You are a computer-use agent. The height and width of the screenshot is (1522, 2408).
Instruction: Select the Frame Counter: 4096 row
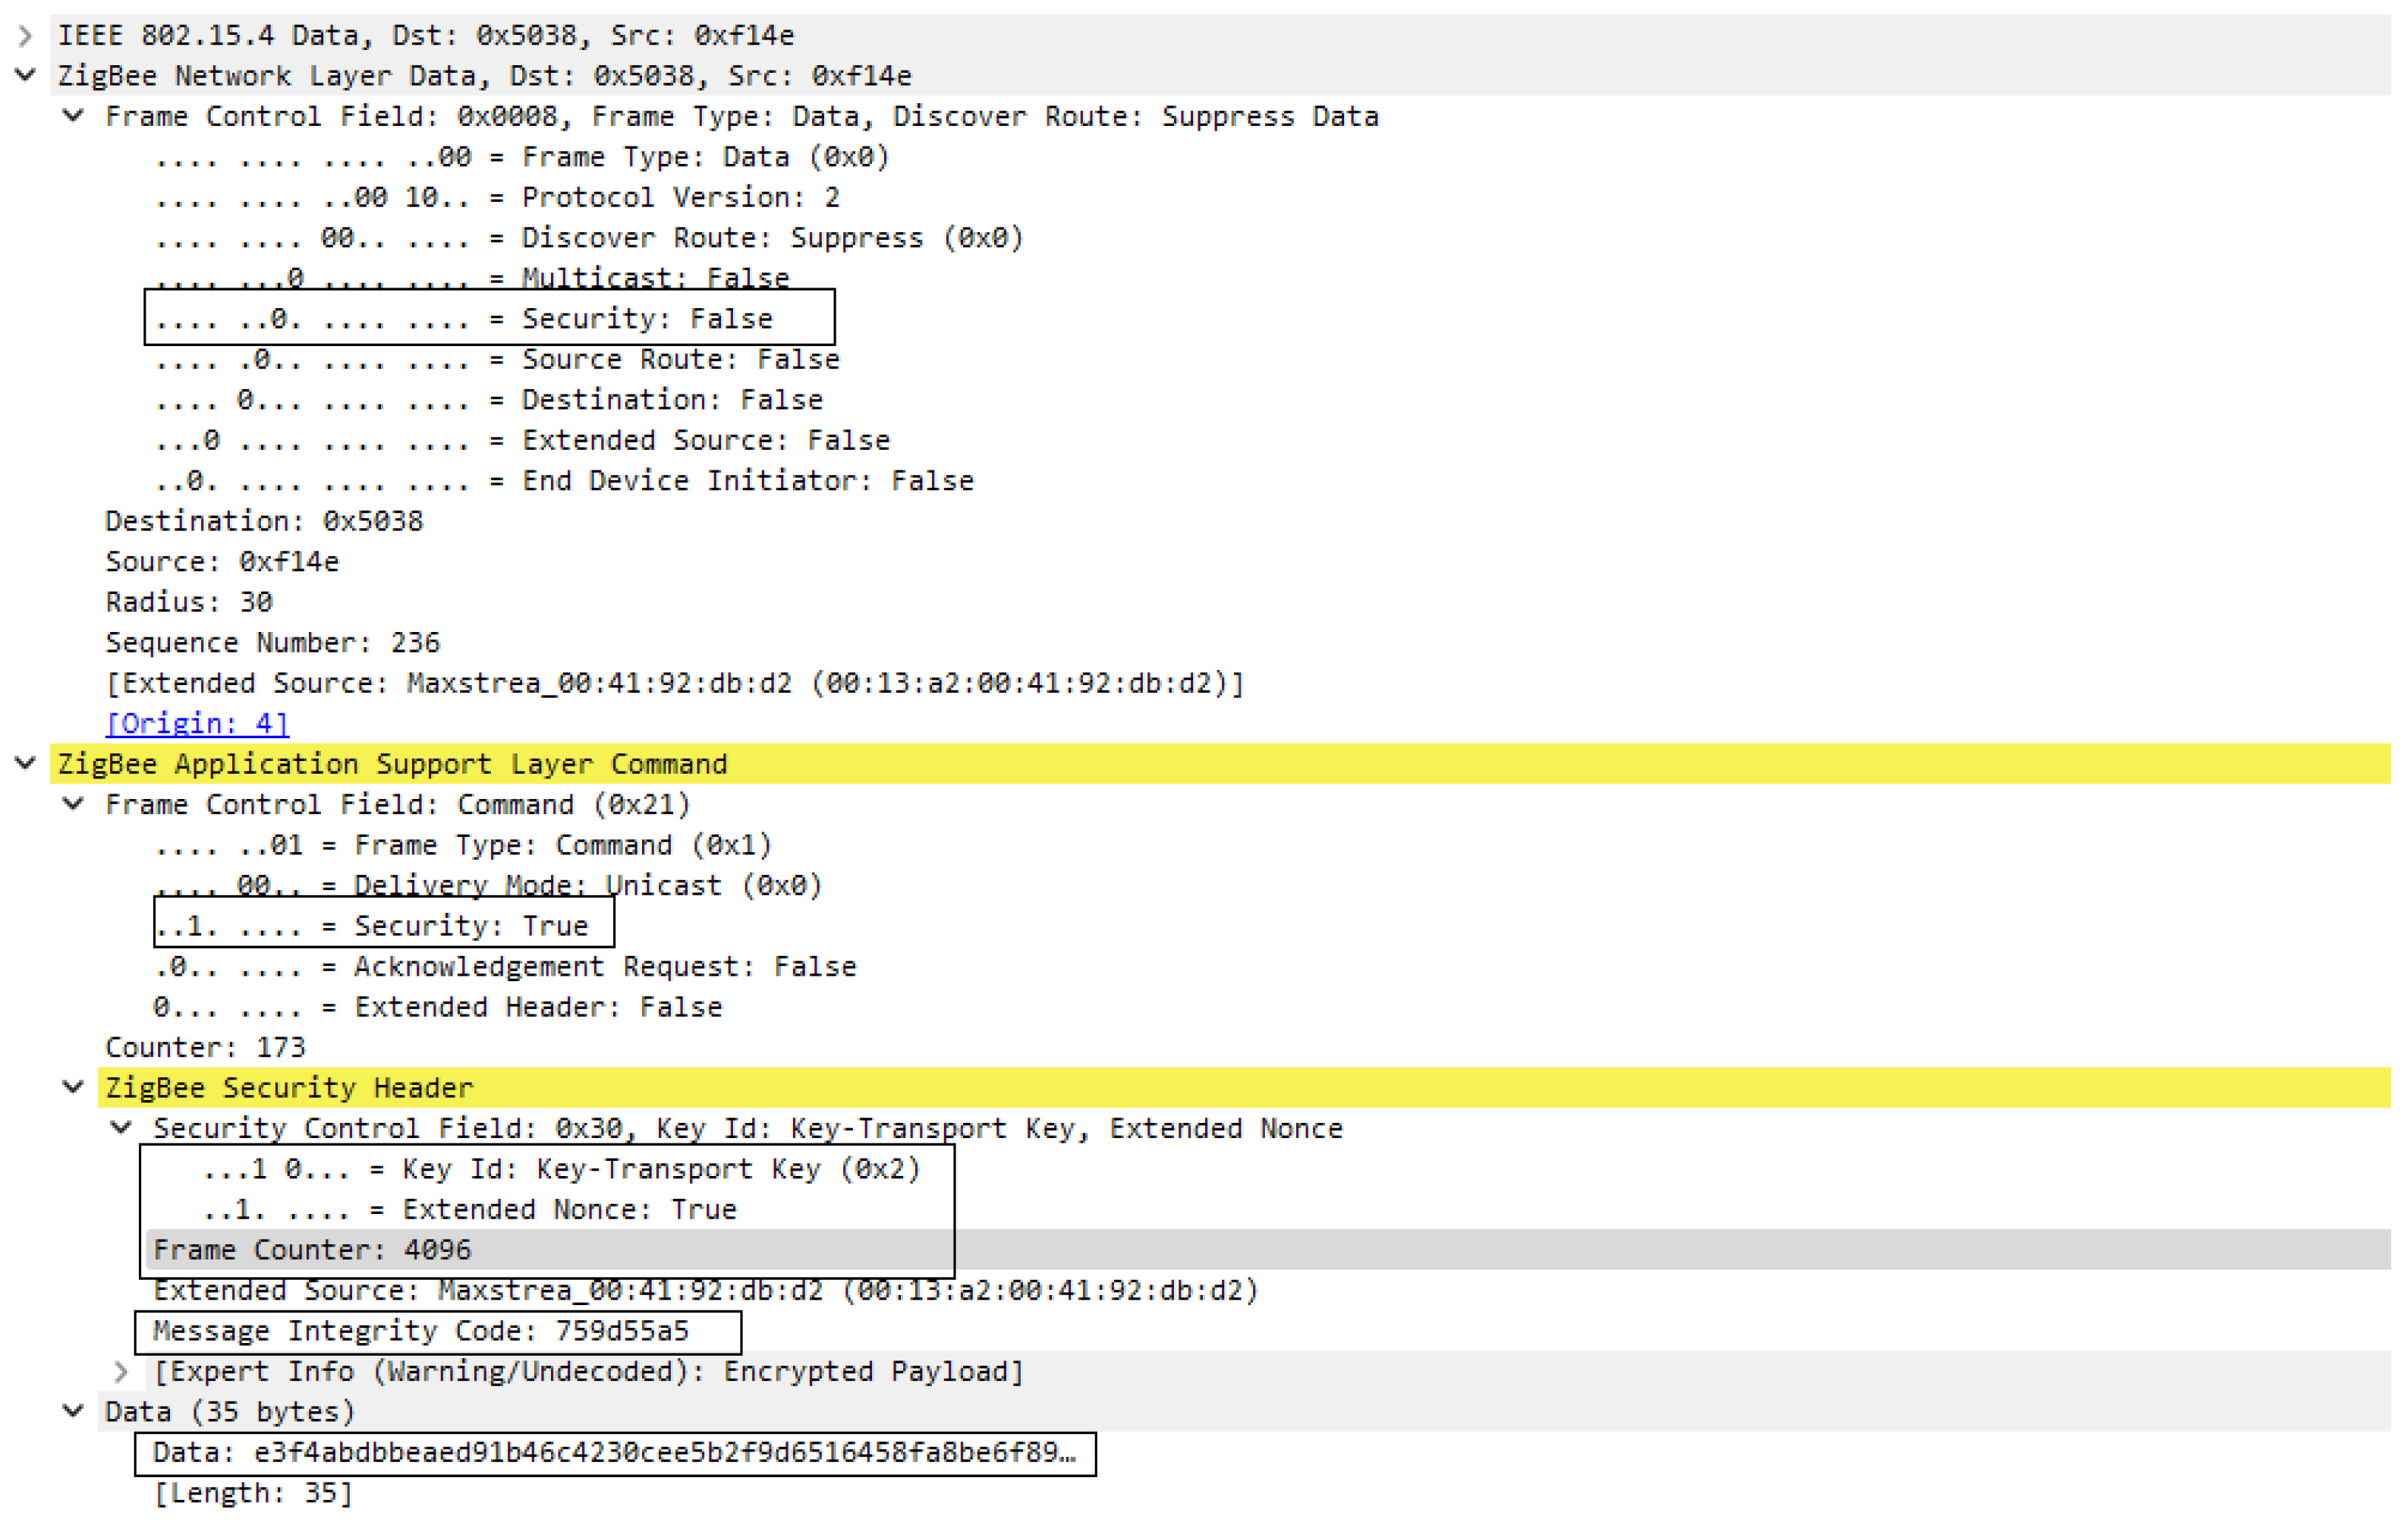[312, 1250]
